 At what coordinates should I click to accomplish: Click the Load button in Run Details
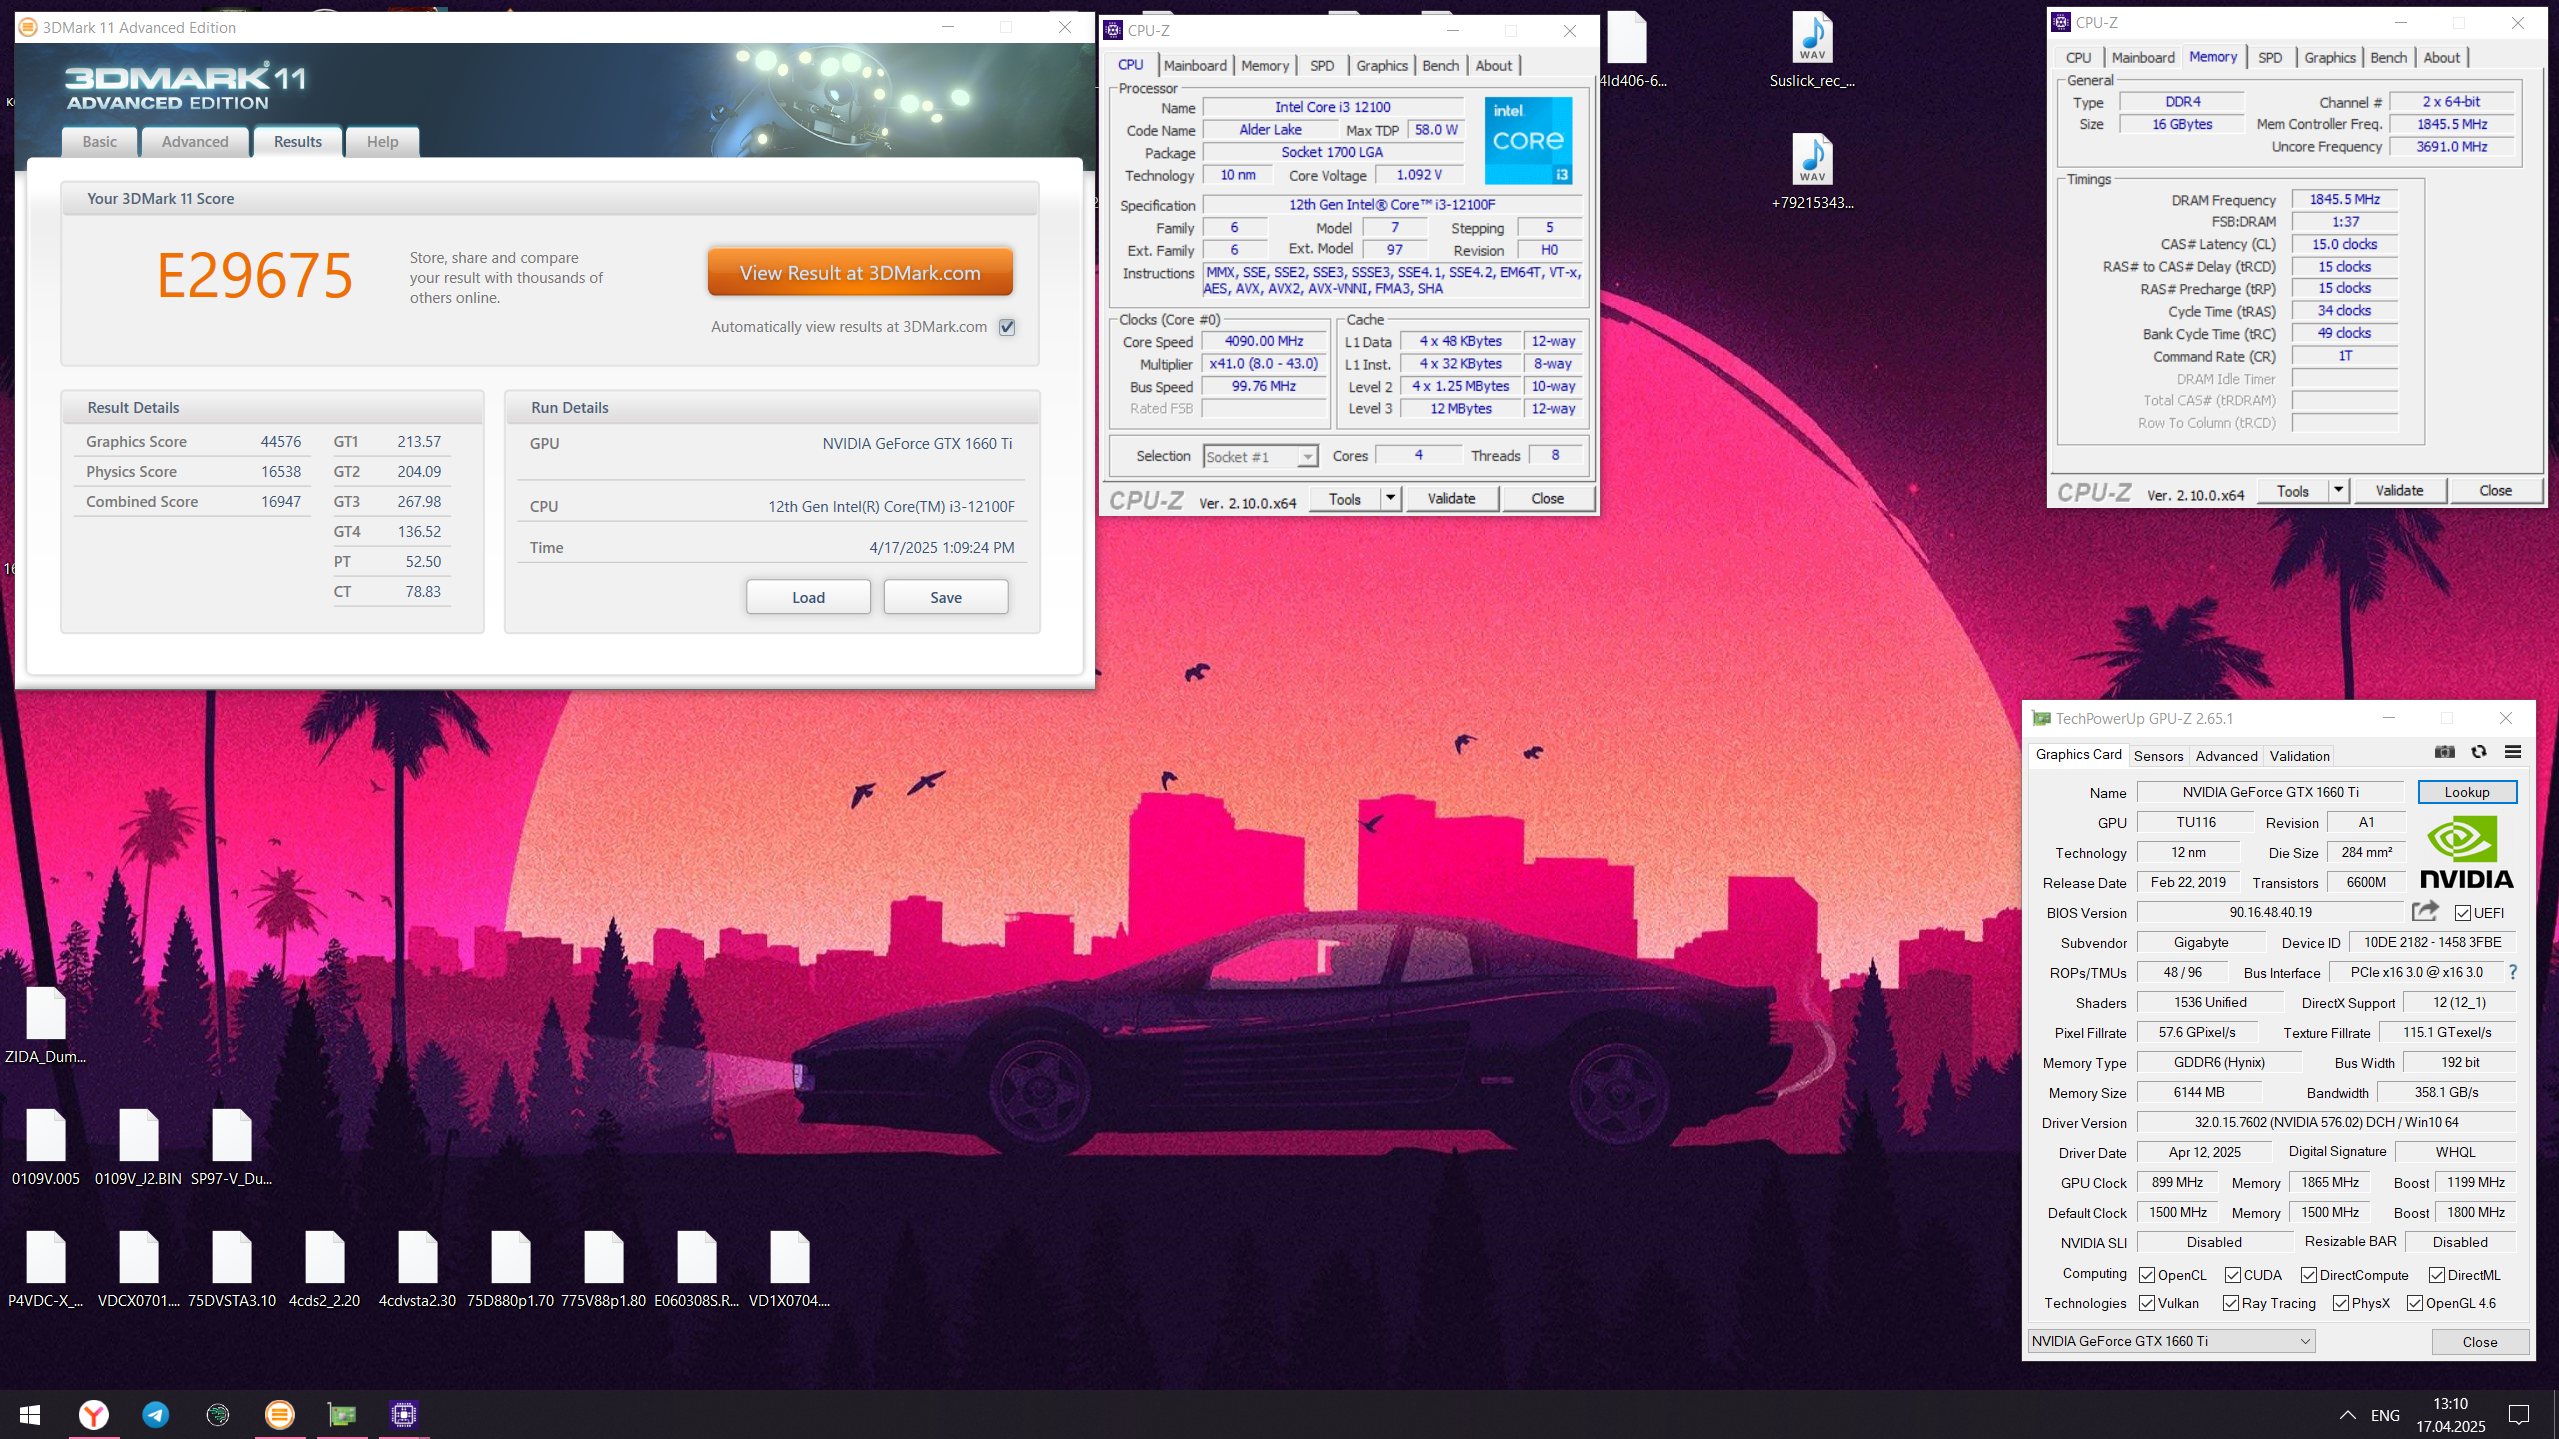(x=808, y=597)
